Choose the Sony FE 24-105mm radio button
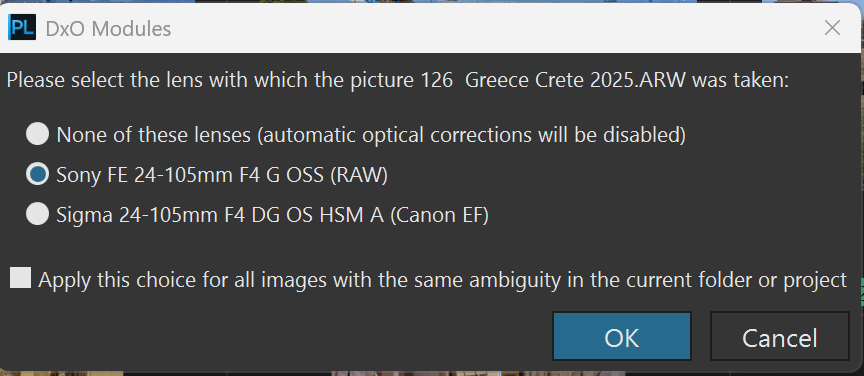 pos(38,174)
